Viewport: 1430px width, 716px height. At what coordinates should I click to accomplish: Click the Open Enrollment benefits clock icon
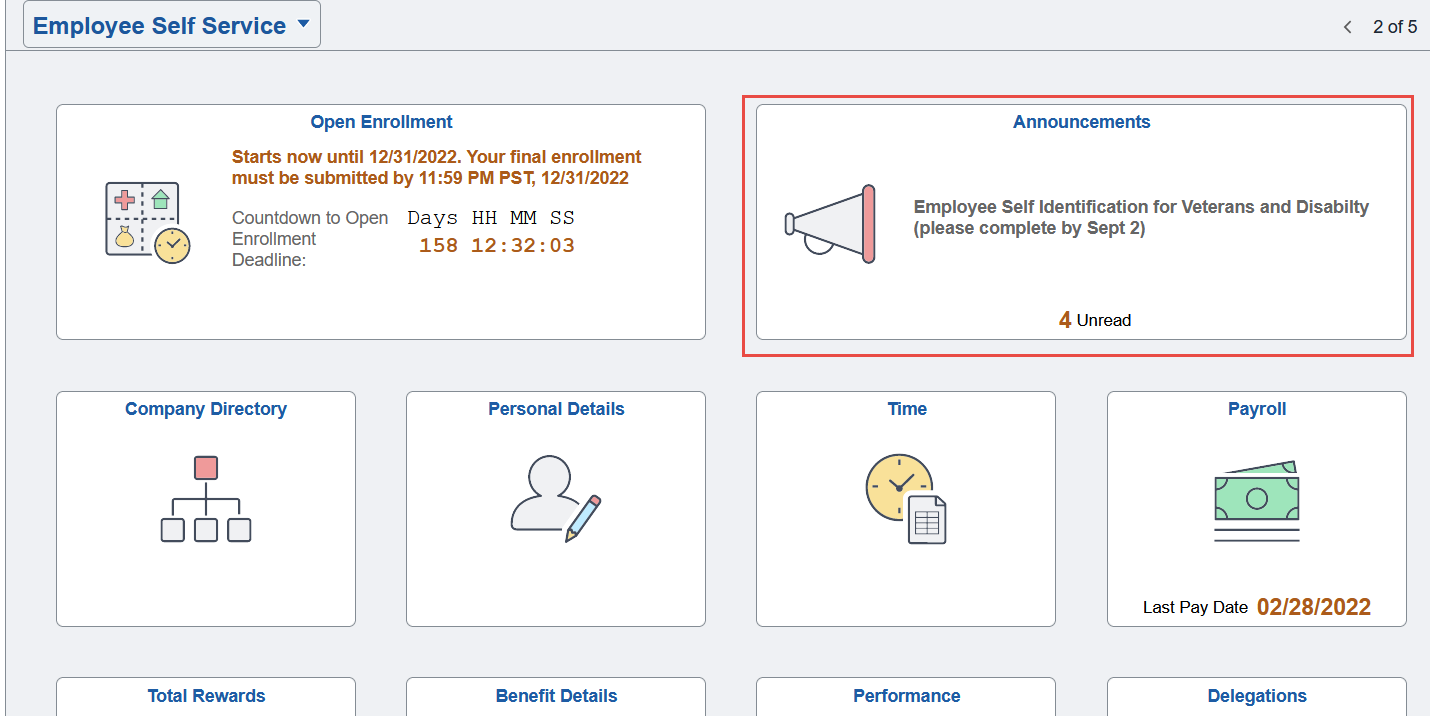tap(148, 222)
